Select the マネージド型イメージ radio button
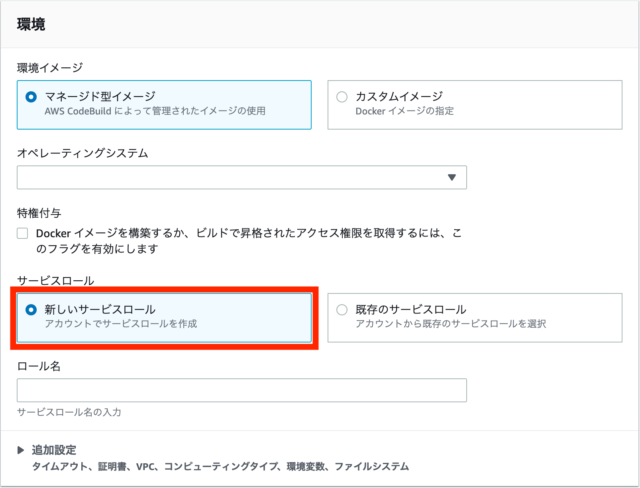This screenshot has width=640, height=488. (31, 97)
